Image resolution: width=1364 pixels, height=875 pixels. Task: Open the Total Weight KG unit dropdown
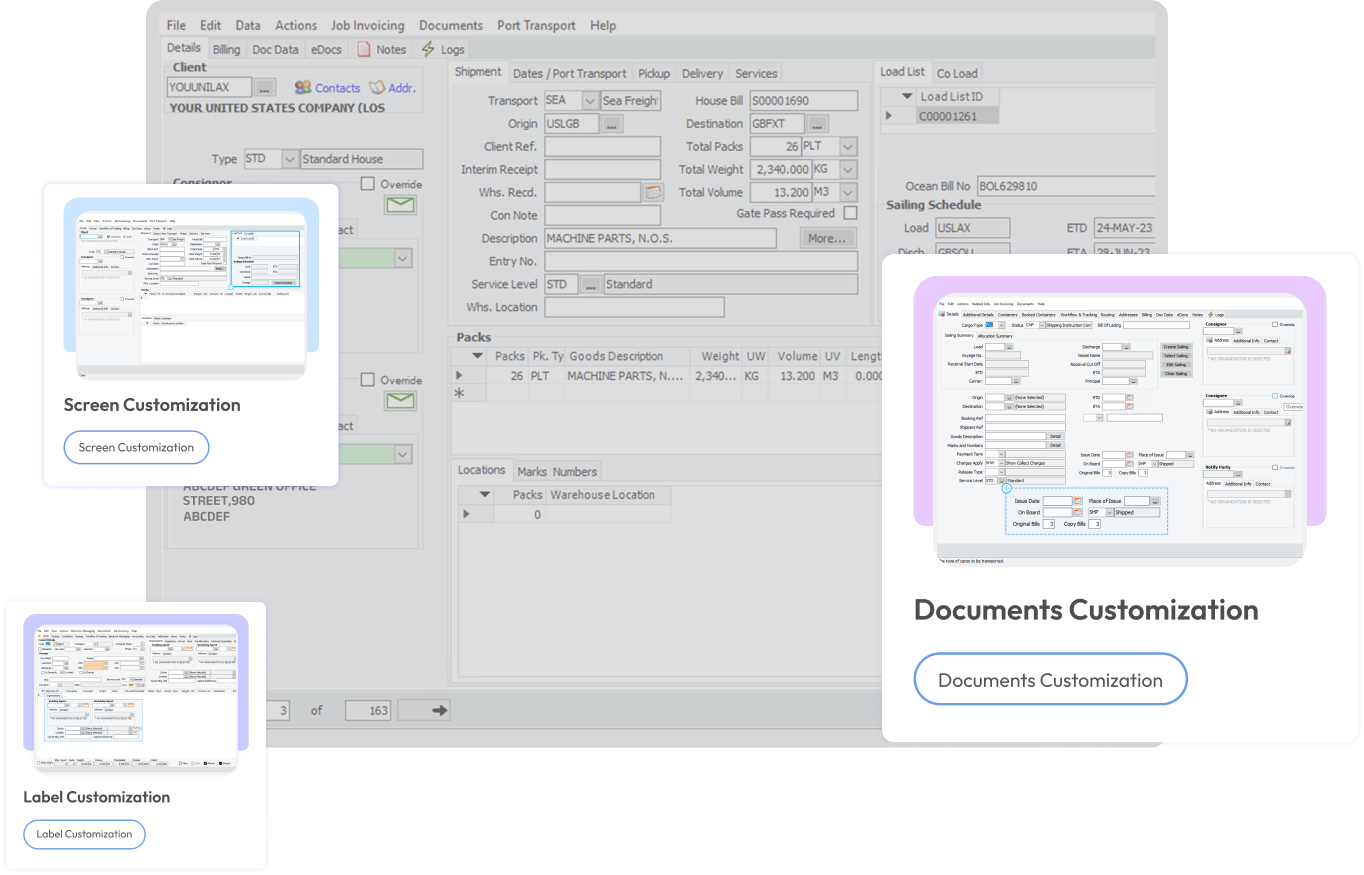tap(848, 170)
